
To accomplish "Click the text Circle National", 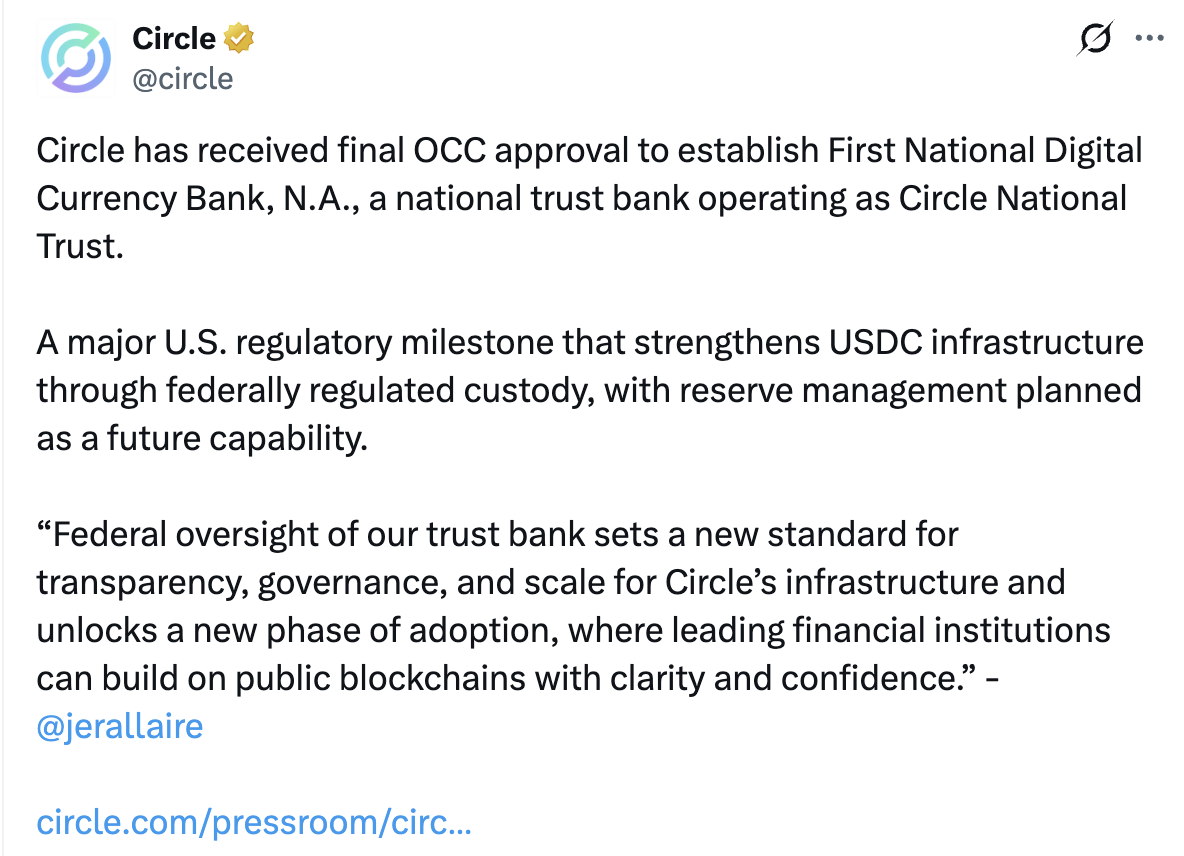I will point(1013,199).
